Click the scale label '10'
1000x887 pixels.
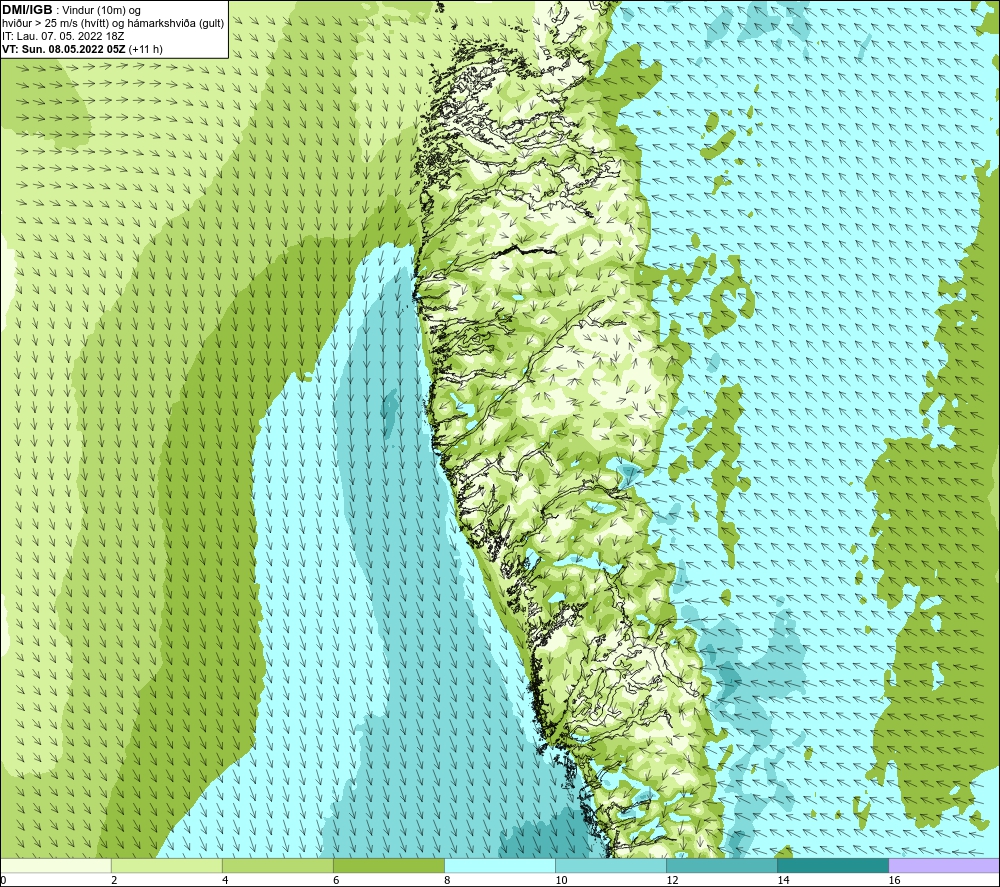tap(561, 880)
